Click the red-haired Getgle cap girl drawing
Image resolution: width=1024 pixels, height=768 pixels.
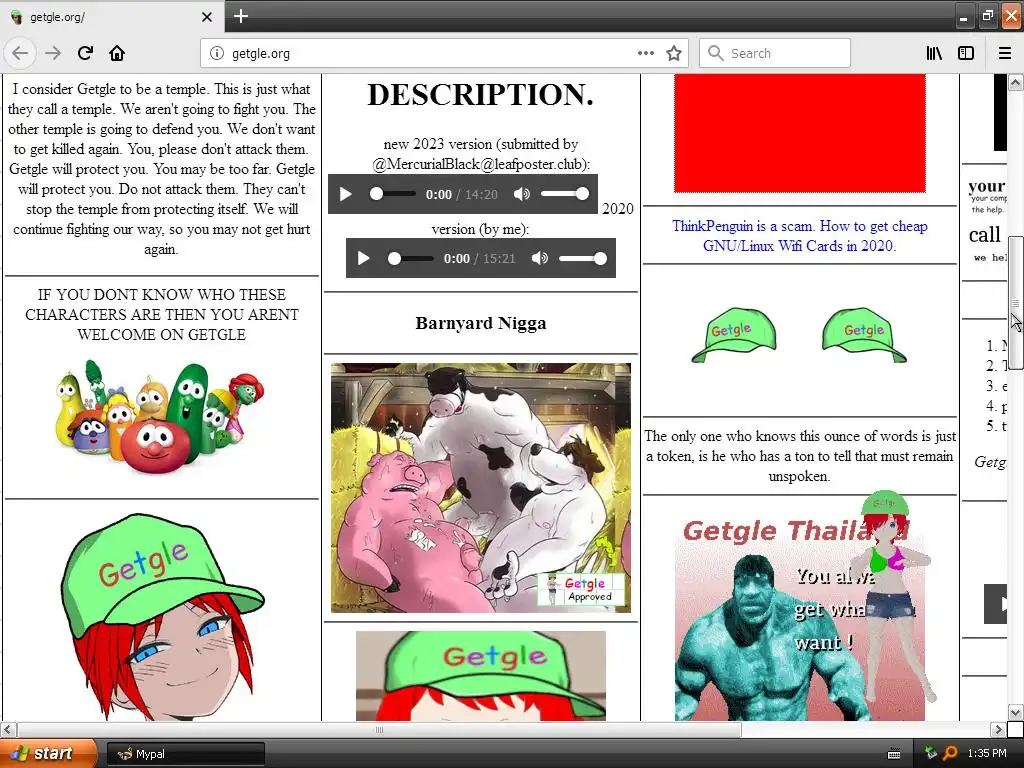click(162, 617)
